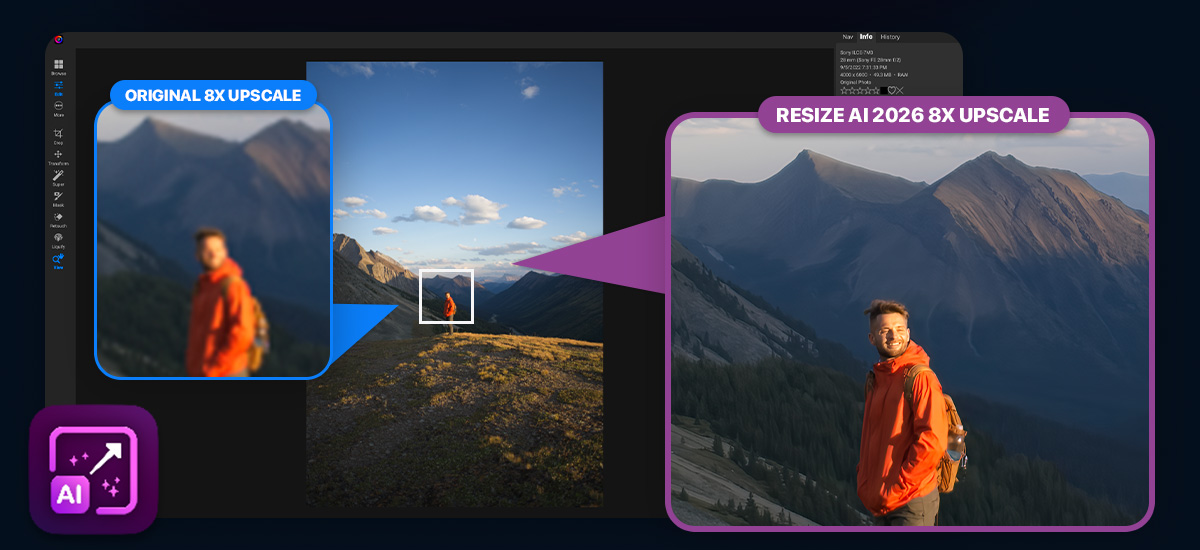
Task: Click the white selection box around hiker
Action: pos(446,296)
